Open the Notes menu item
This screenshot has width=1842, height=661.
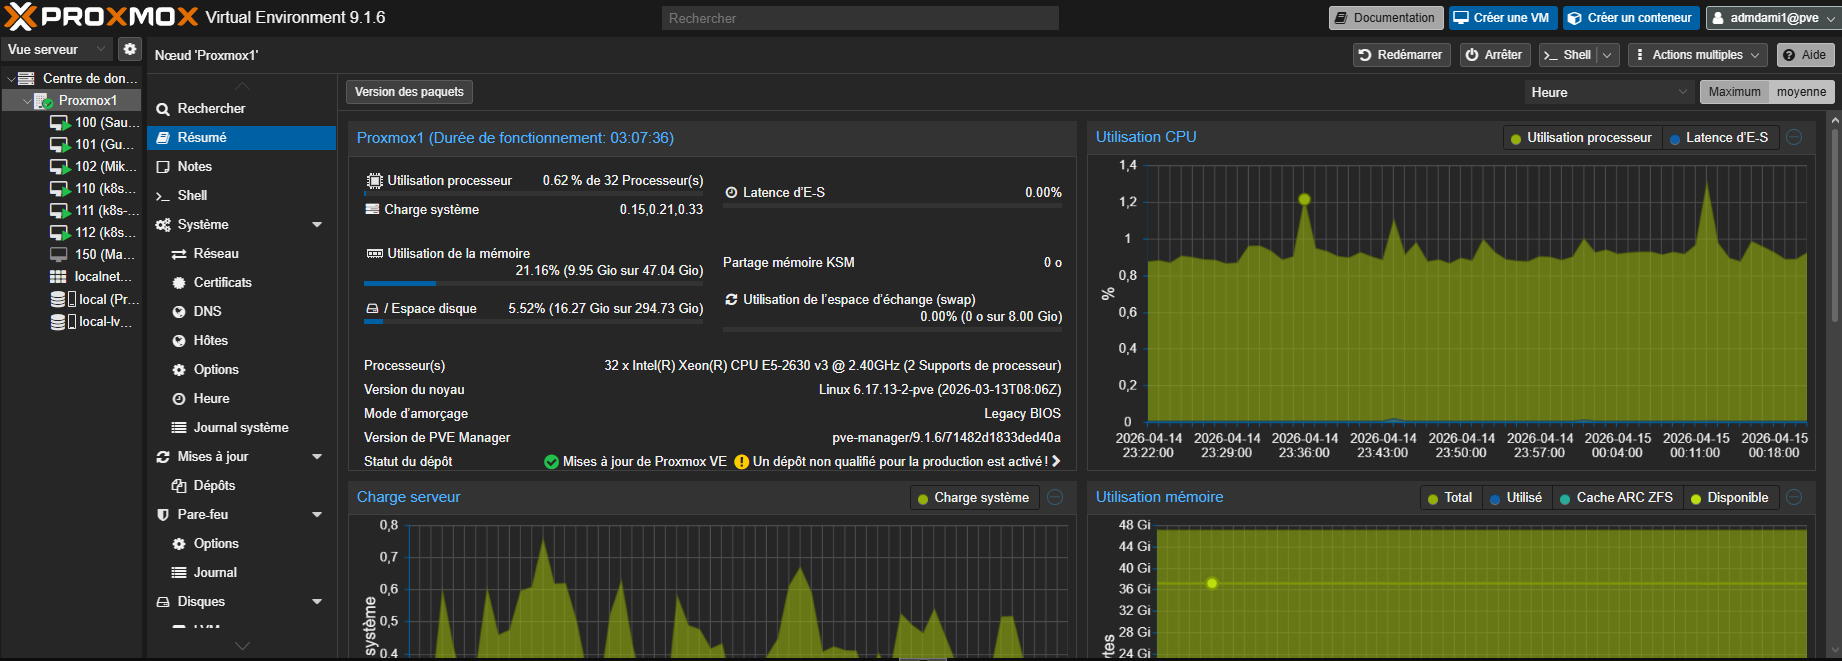click(241, 166)
